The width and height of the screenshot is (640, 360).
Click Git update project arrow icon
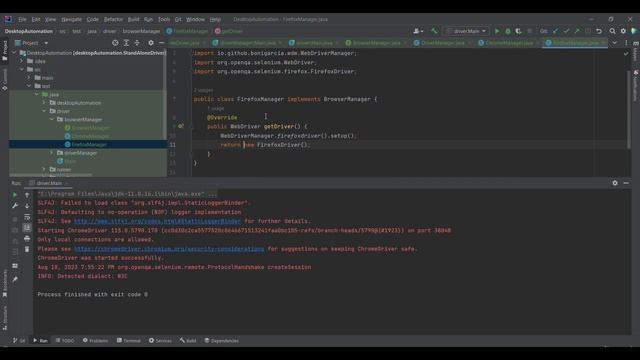pyautogui.click(x=556, y=31)
